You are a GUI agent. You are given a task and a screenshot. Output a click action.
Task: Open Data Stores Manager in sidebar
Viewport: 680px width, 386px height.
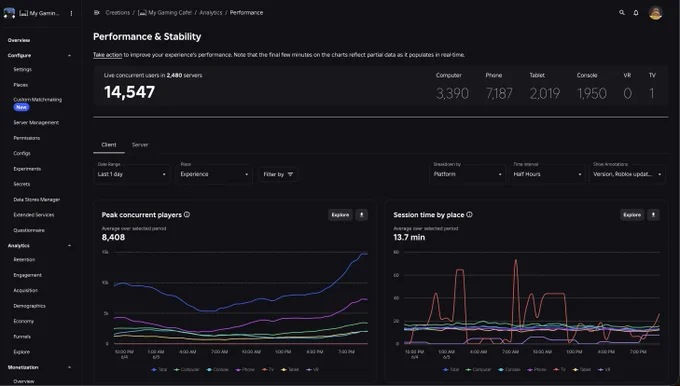pyautogui.click(x=36, y=200)
